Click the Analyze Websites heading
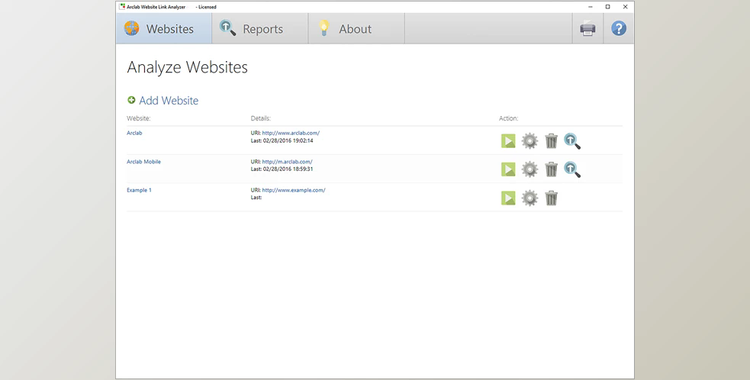This screenshot has height=380, width=750. 187,67
